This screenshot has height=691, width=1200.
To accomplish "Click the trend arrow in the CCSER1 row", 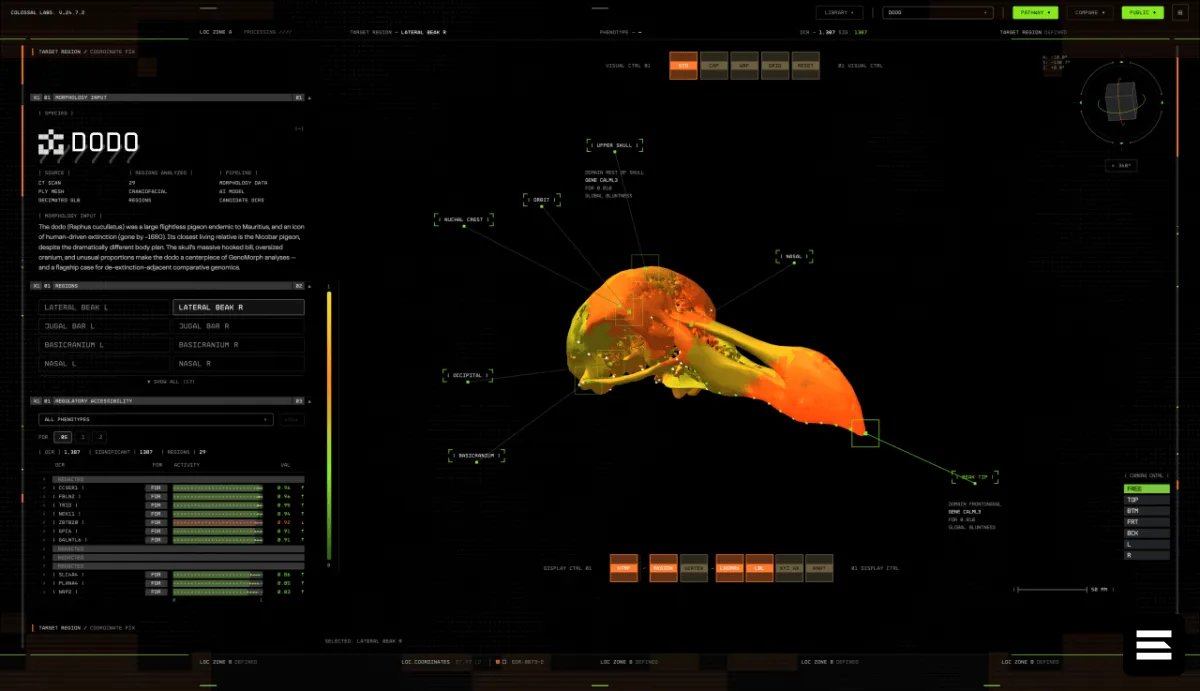I will click(302, 487).
